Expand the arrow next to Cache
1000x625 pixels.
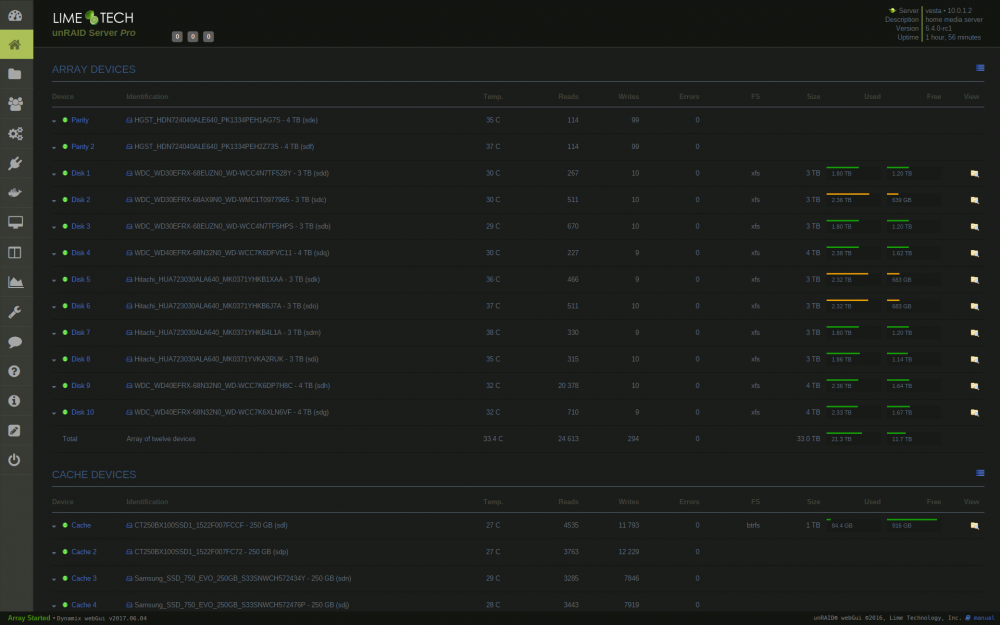(x=54, y=526)
